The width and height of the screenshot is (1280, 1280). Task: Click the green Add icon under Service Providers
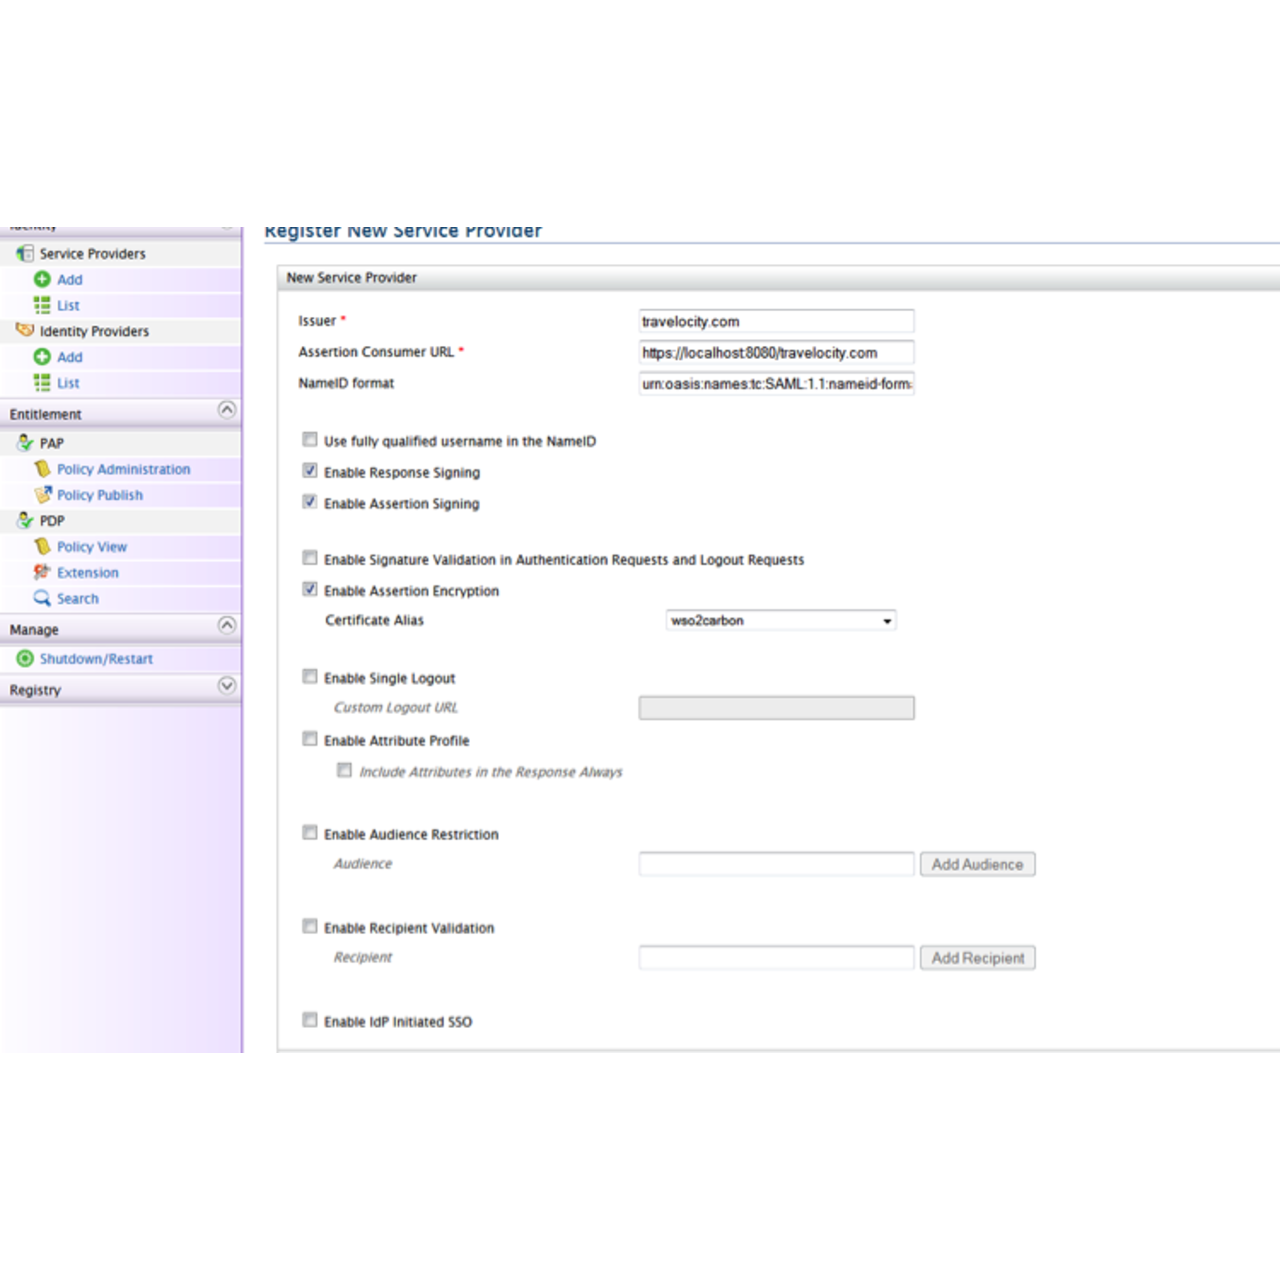point(42,279)
